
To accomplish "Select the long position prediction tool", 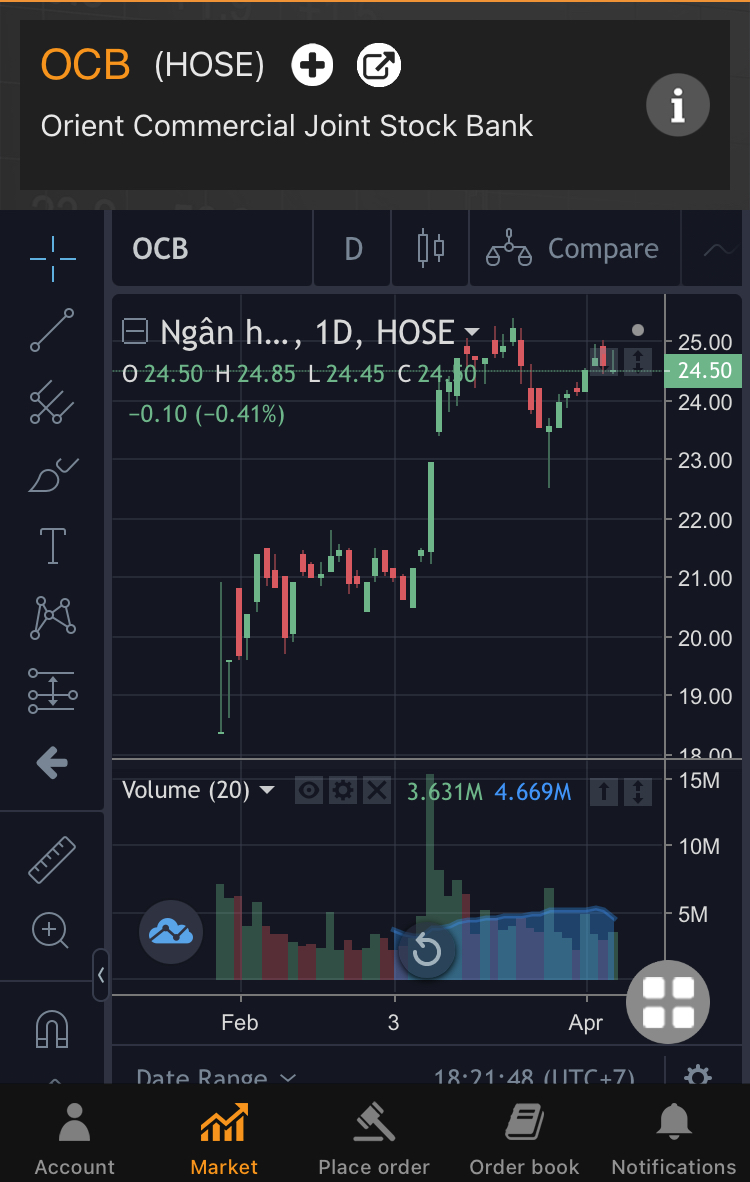I will [x=53, y=691].
